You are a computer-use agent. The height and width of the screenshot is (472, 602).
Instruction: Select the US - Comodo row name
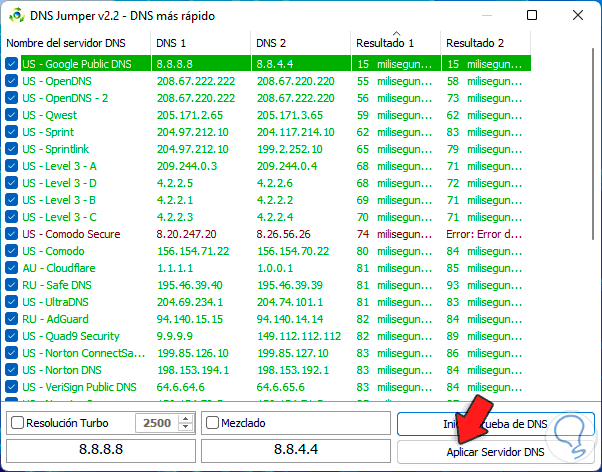(53, 251)
